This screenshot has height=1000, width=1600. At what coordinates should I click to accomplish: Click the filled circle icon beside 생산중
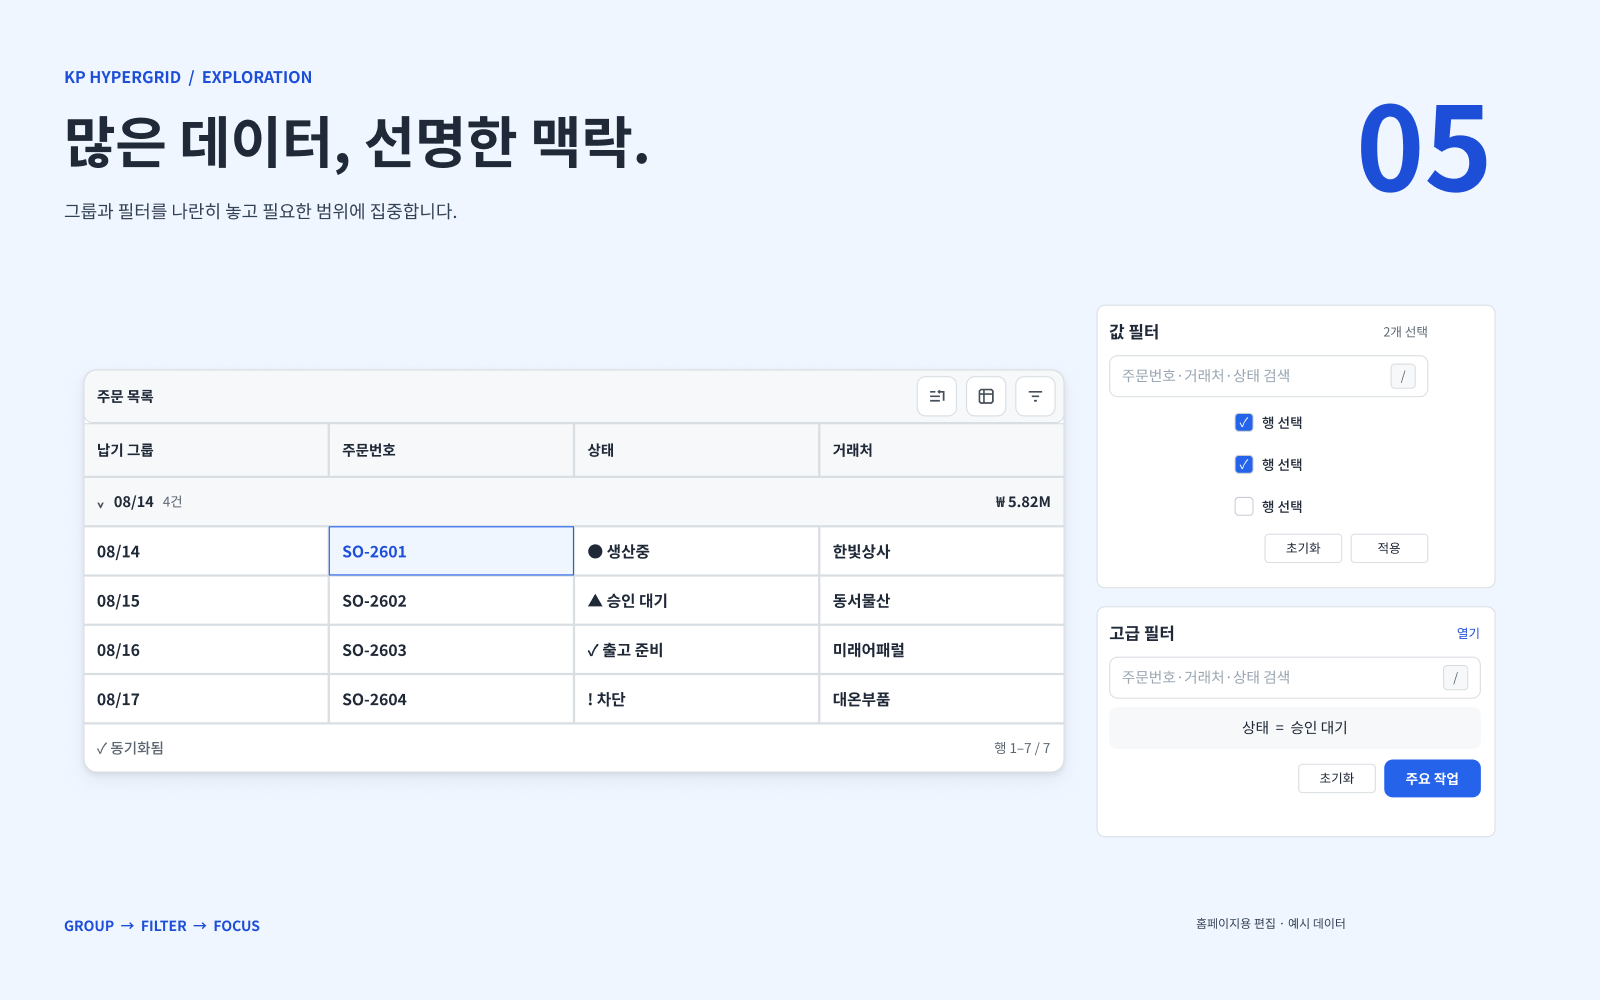[595, 551]
